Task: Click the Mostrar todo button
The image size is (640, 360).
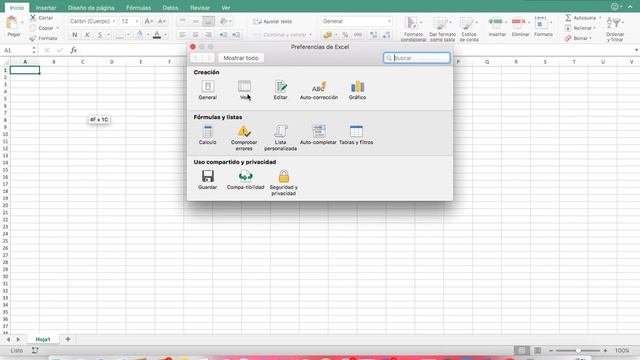Action: click(x=241, y=58)
